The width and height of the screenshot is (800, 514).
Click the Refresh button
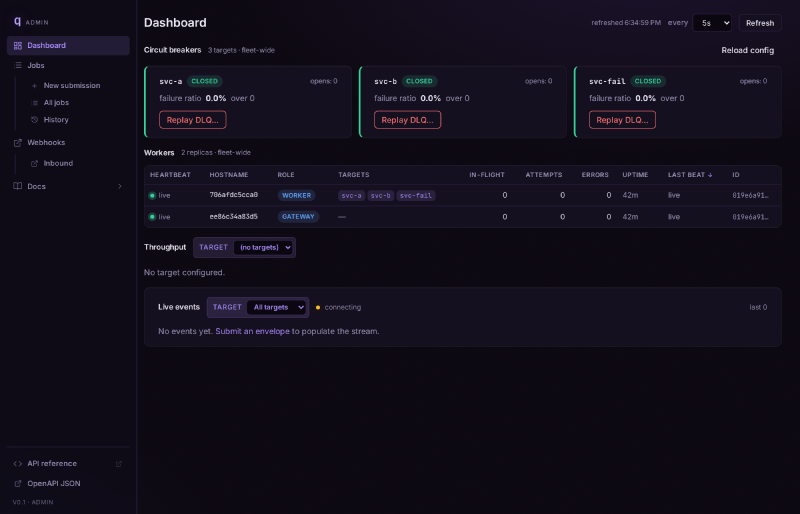(760, 23)
